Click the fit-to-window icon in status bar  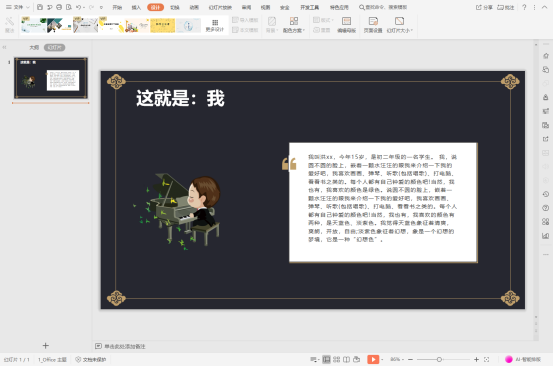pyautogui.click(x=486, y=359)
